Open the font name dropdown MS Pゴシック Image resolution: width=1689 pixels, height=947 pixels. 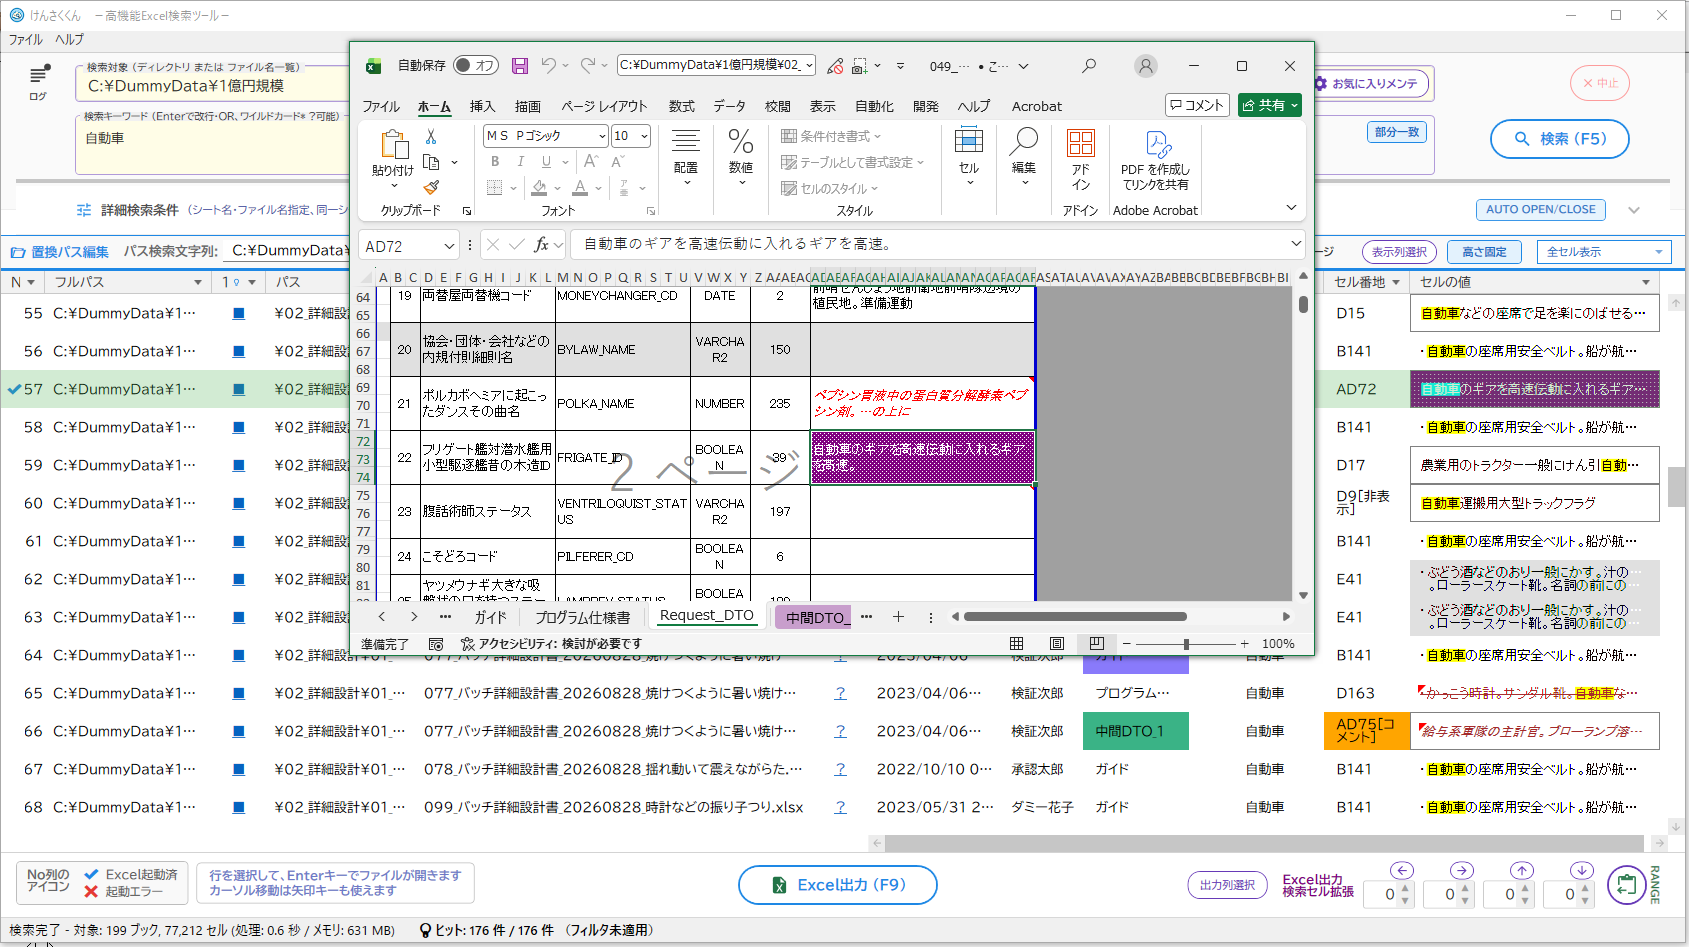click(x=603, y=136)
